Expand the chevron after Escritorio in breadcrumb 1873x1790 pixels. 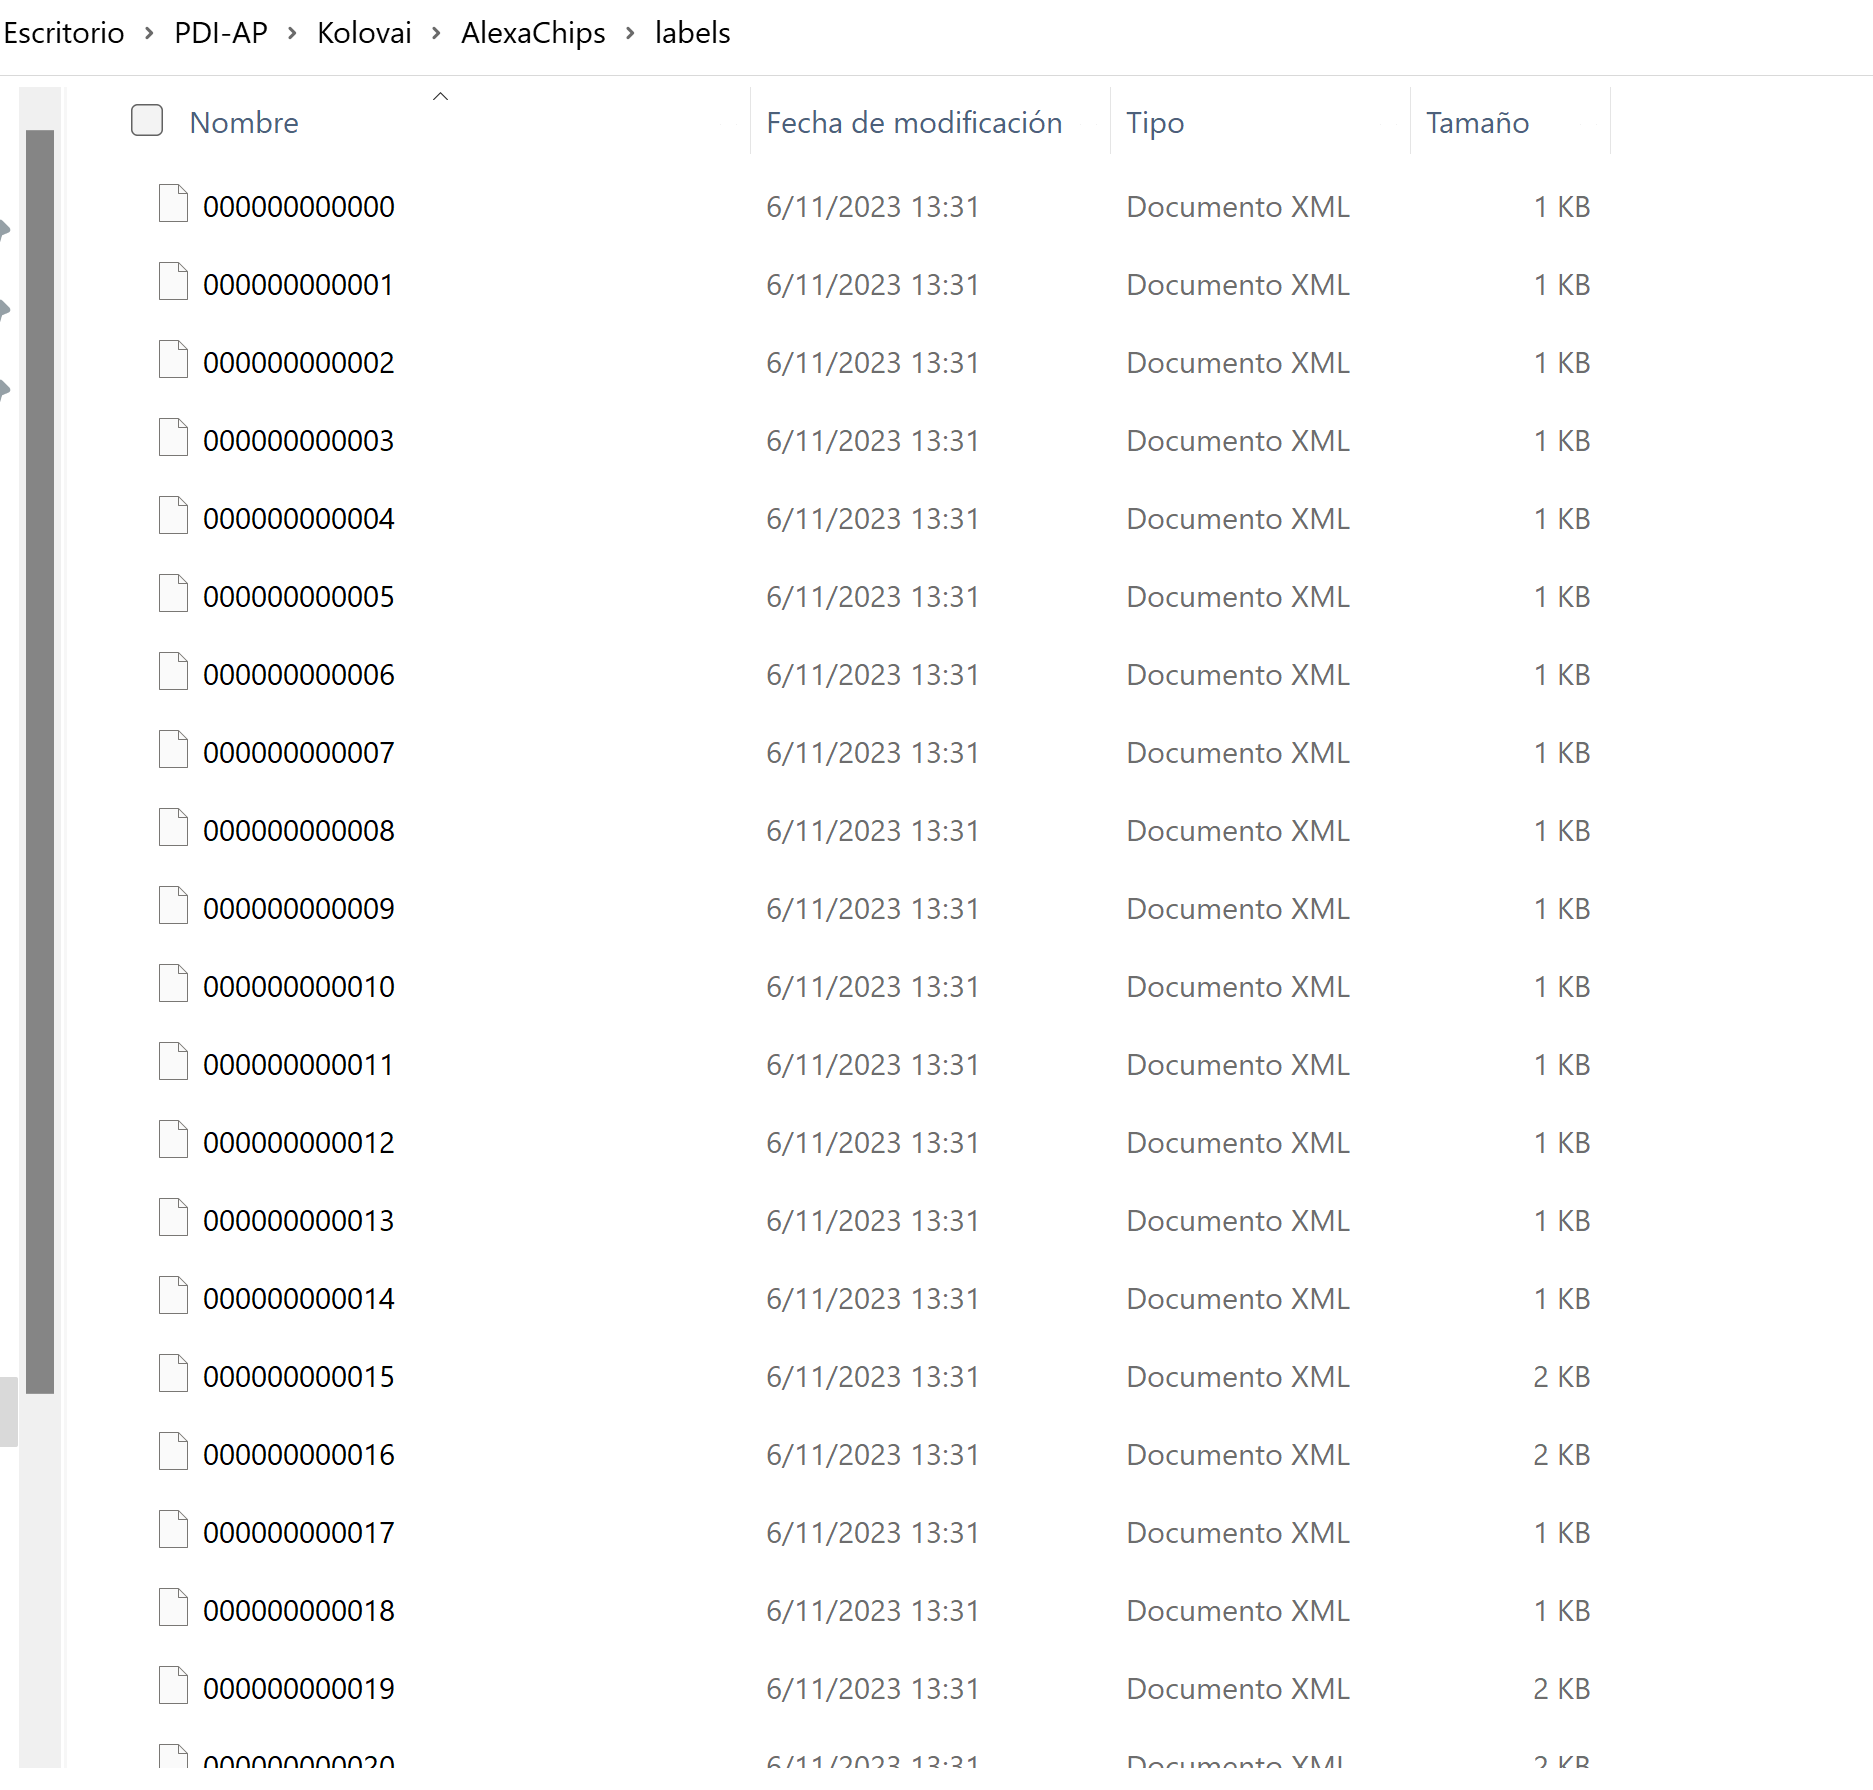[x=149, y=33]
